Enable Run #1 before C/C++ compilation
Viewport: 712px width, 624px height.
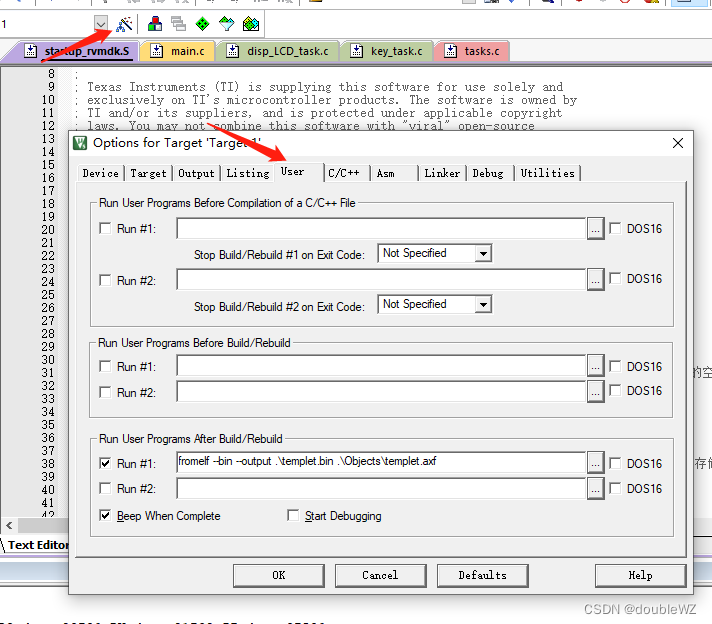[x=105, y=228]
